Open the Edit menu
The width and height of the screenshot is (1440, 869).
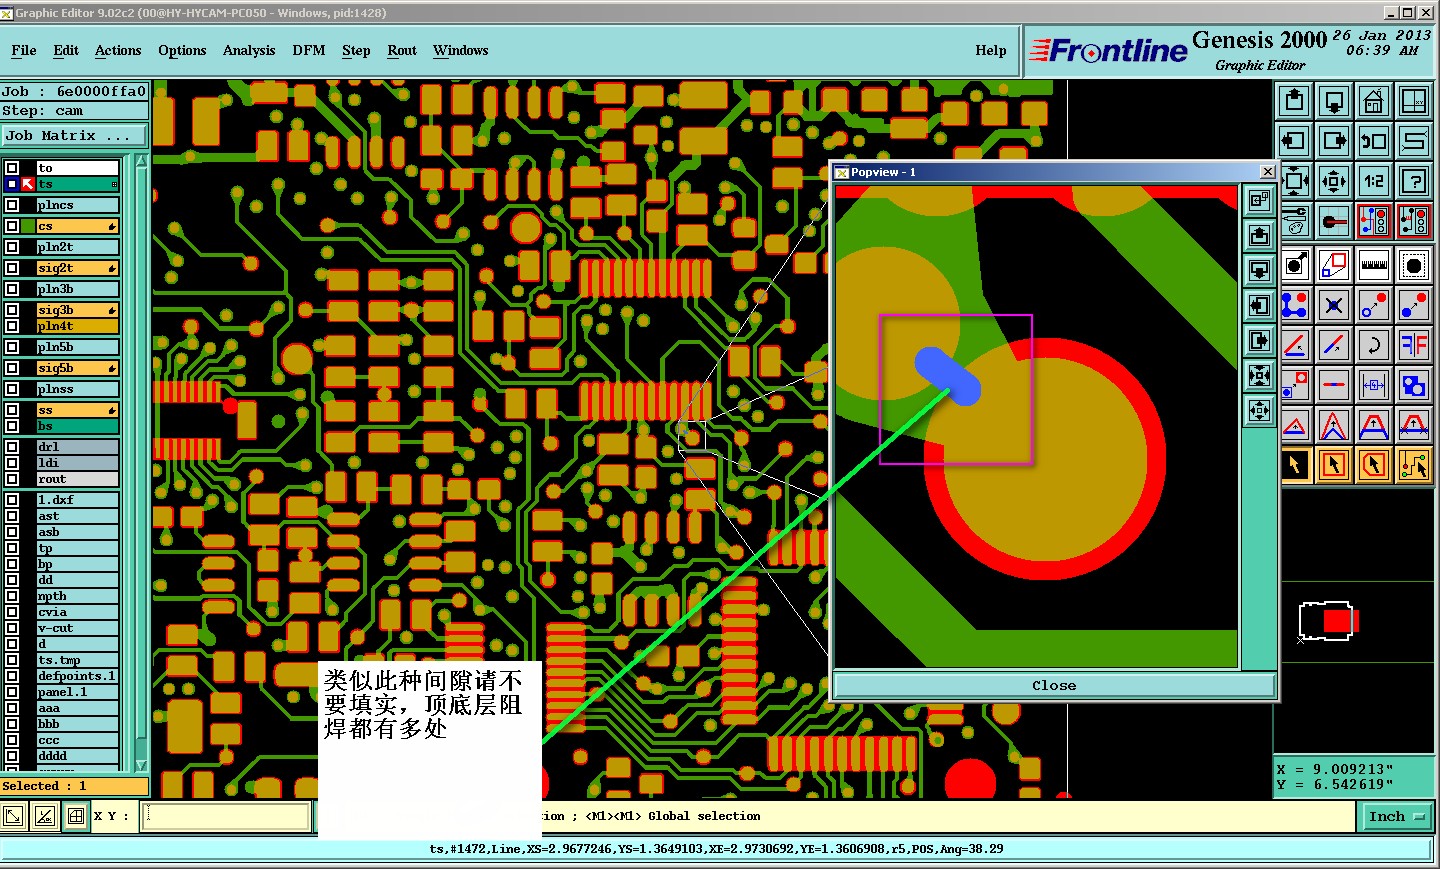[x=66, y=50]
